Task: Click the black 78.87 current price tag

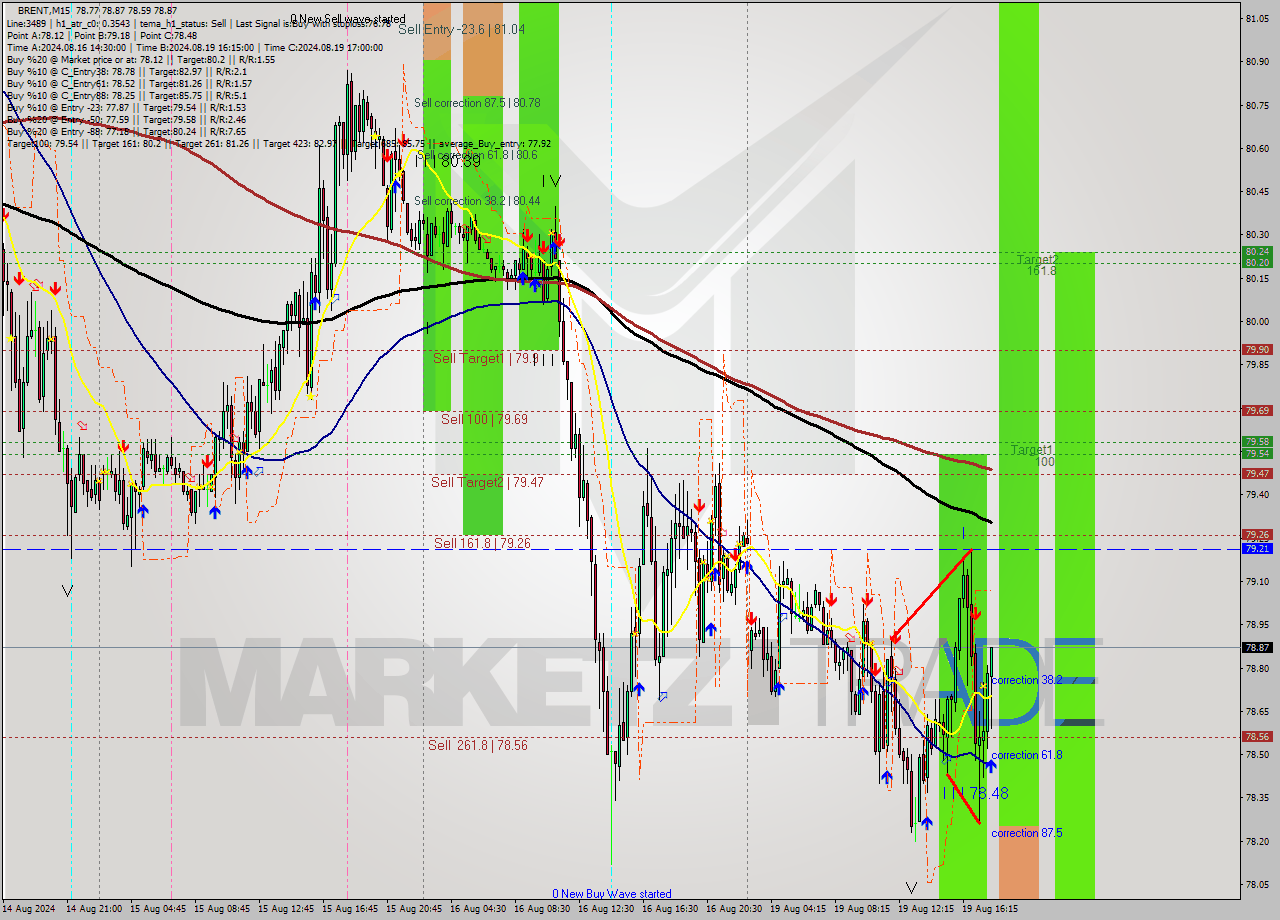Action: click(x=1257, y=648)
